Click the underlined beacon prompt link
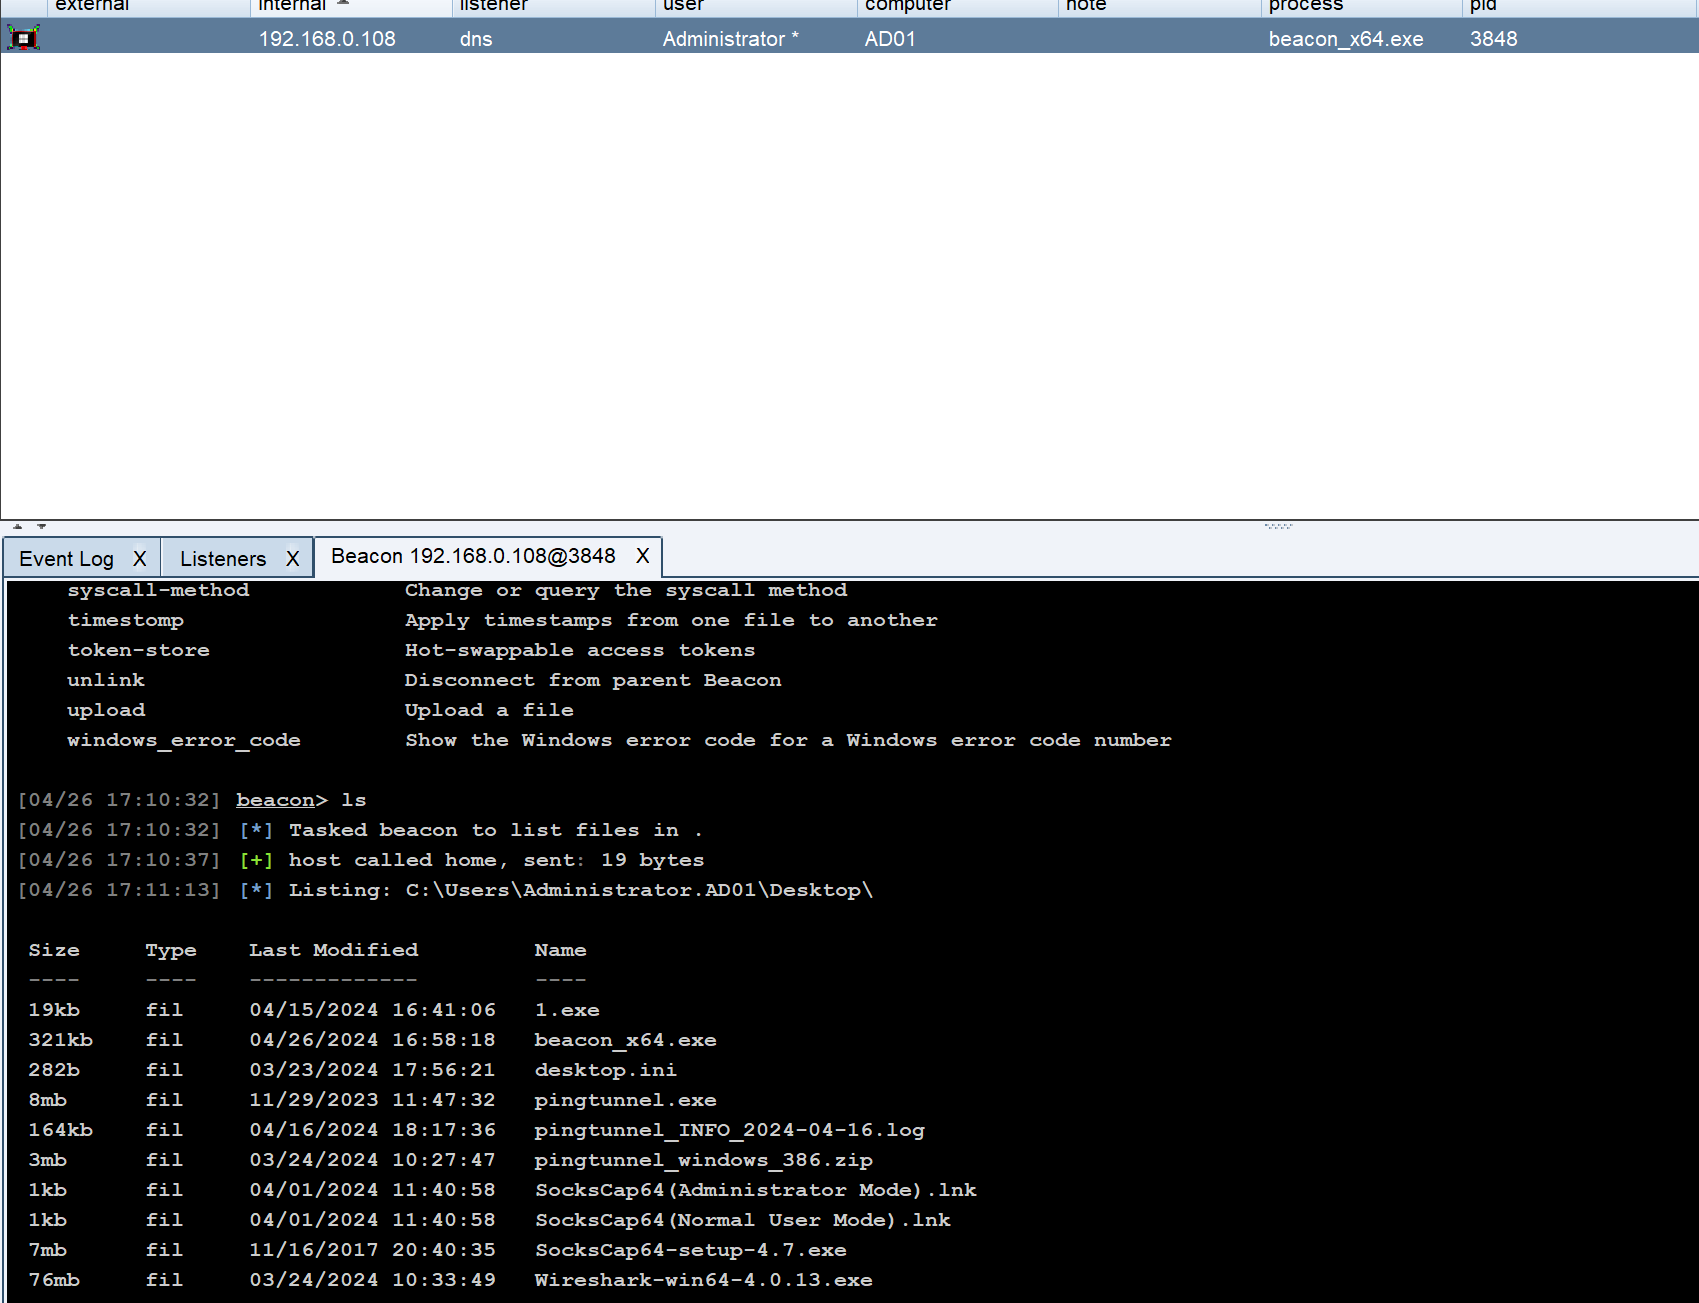This screenshot has height=1303, width=1699. pyautogui.click(x=275, y=800)
